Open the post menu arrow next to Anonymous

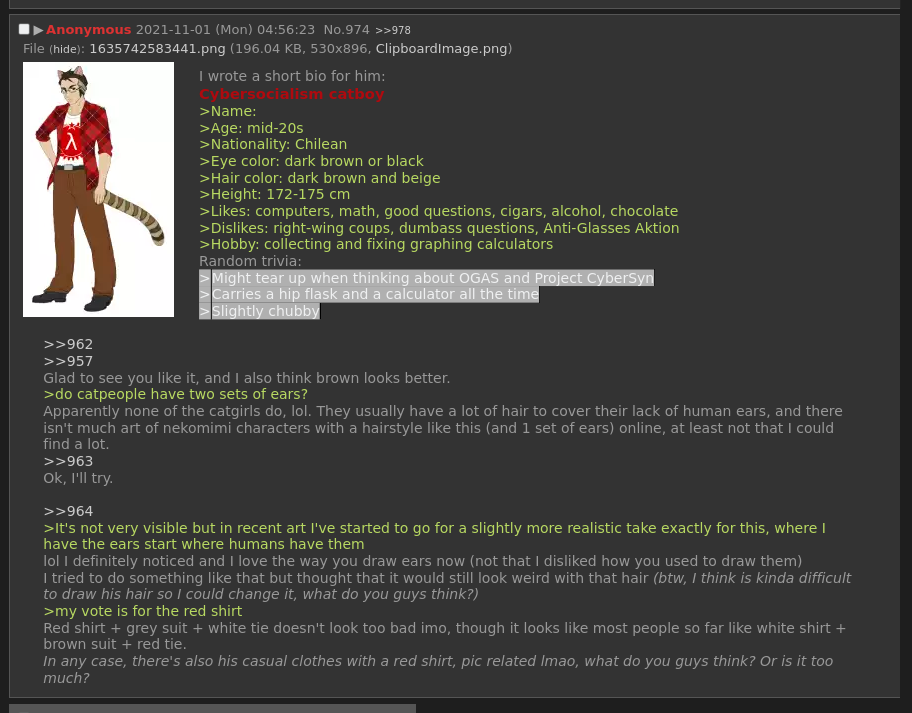tap(38, 30)
